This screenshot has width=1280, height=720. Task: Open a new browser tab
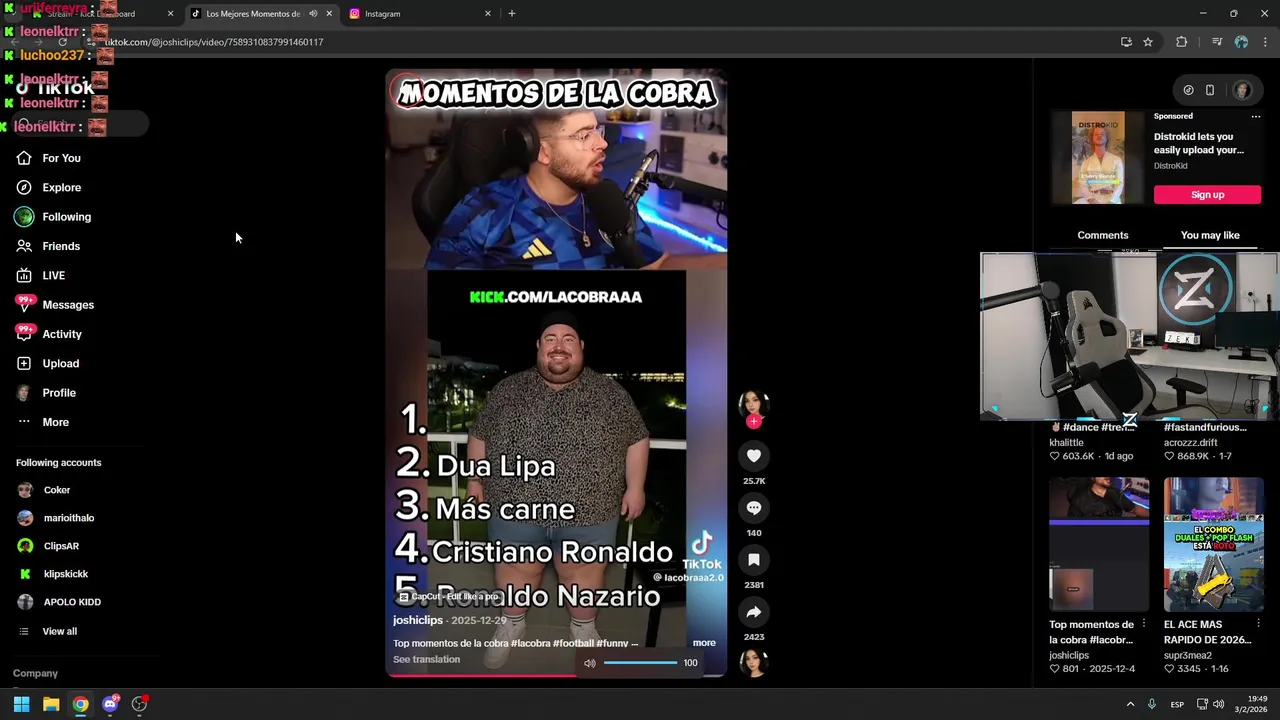(x=512, y=14)
